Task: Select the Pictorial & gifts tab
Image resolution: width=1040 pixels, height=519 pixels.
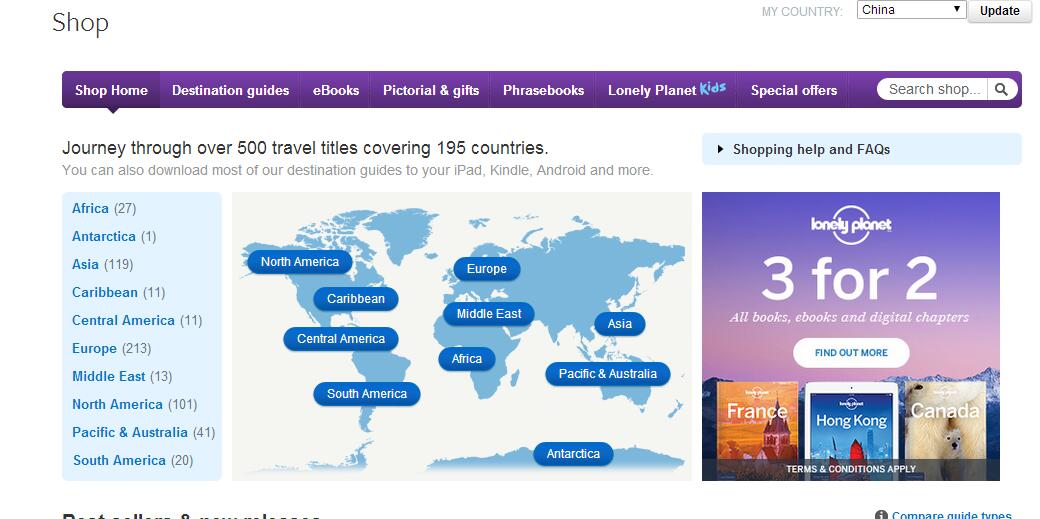Action: (430, 90)
